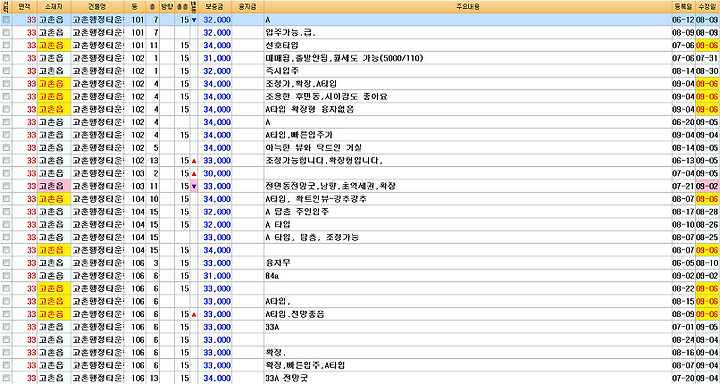Click the 33A note in the 07-01 row
The height and width of the screenshot is (384, 720).
click(273, 328)
